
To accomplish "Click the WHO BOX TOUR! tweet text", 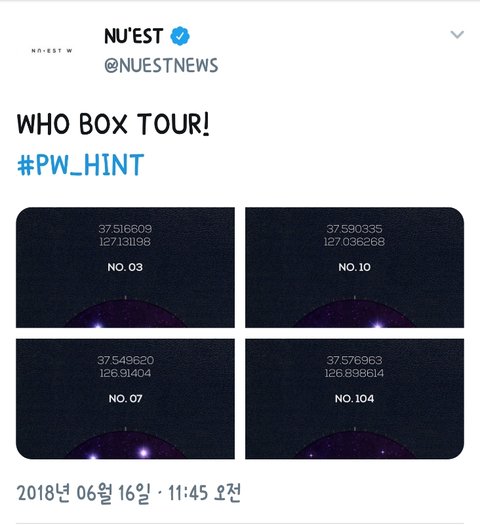I will click(113, 124).
